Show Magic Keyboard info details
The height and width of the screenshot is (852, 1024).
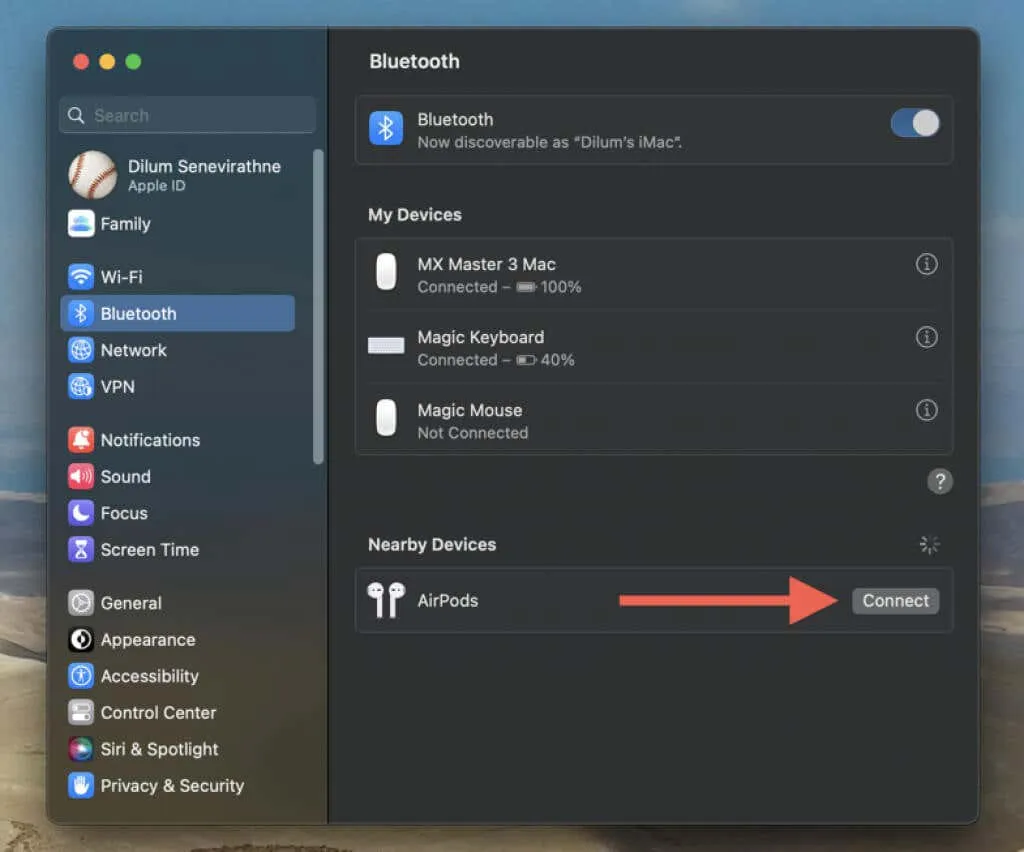pos(927,338)
